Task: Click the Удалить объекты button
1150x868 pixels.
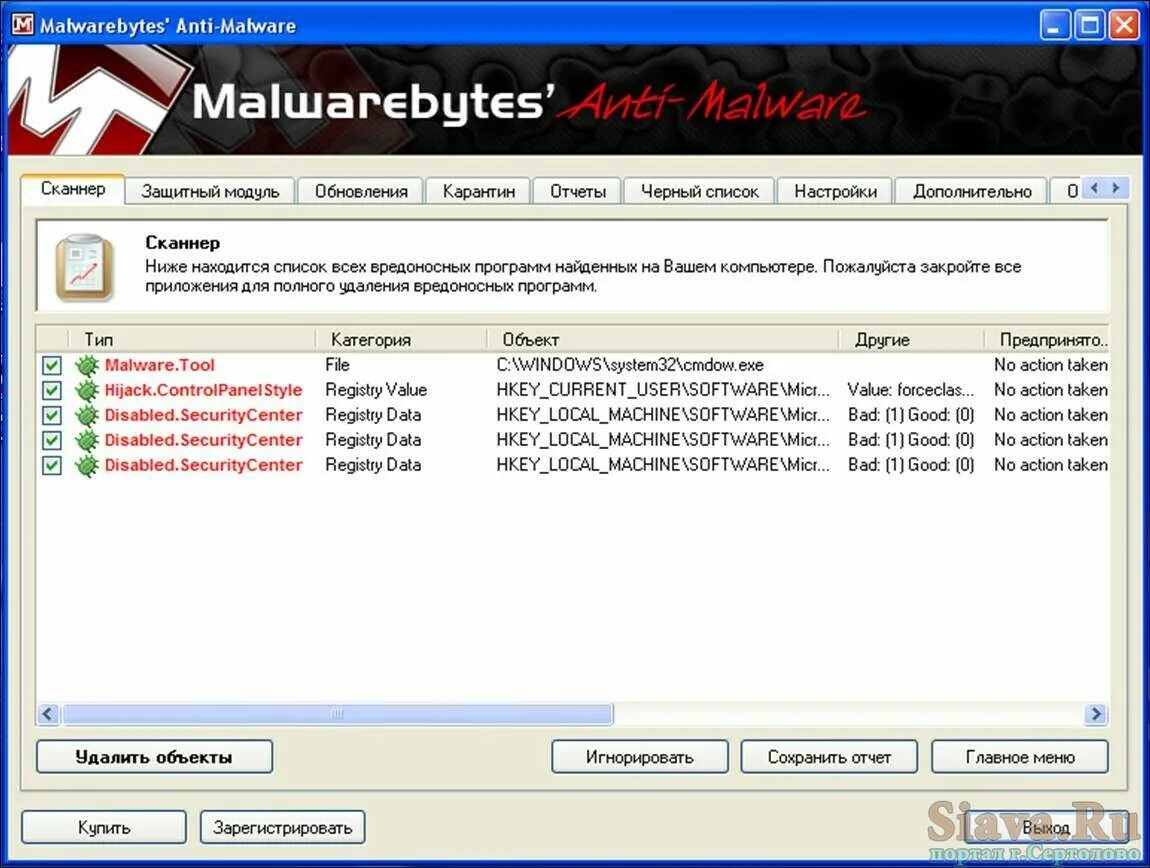Action: click(x=154, y=757)
